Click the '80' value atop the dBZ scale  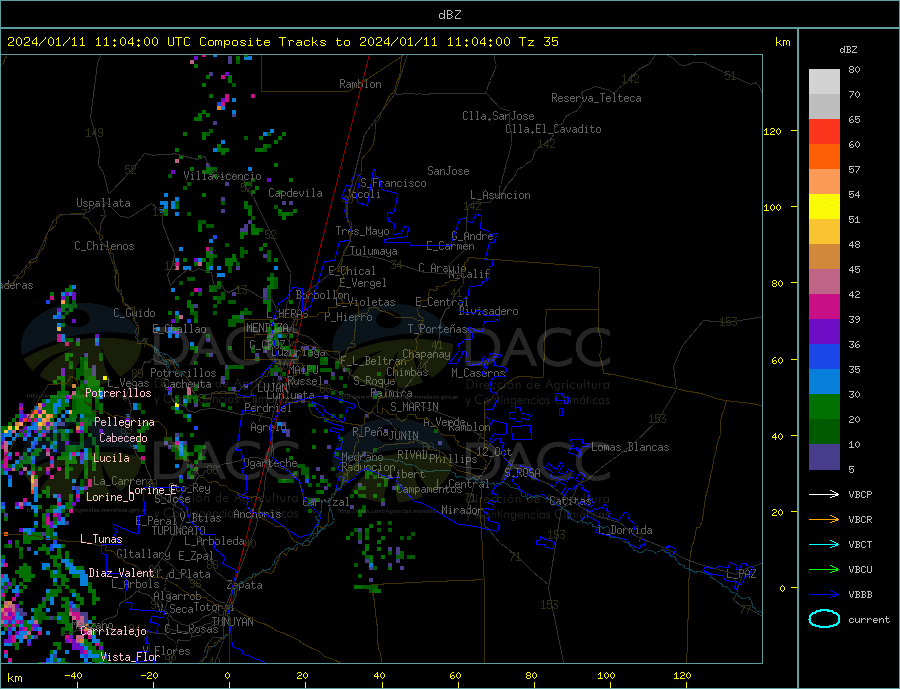[854, 69]
